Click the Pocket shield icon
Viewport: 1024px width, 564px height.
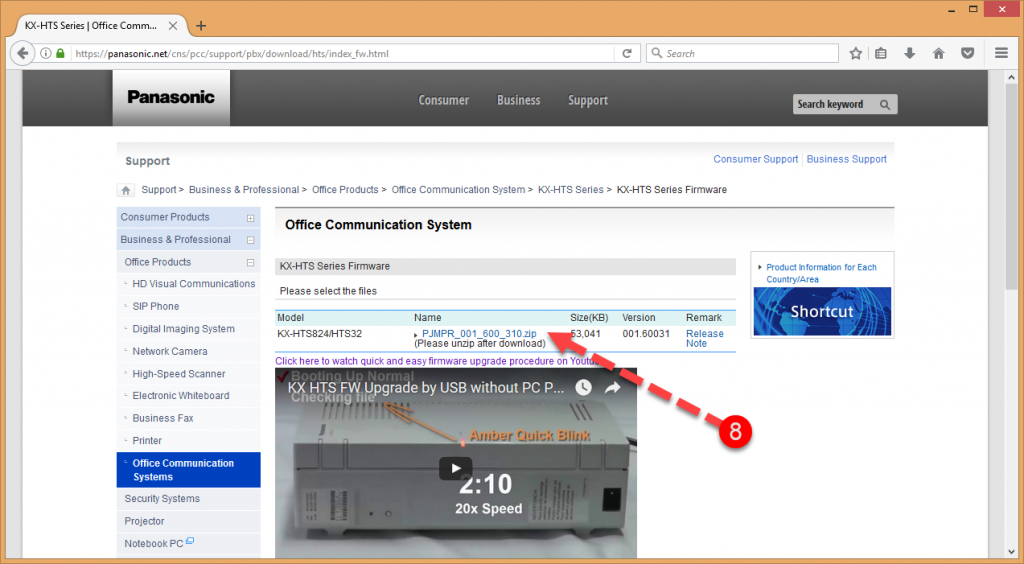coord(968,54)
